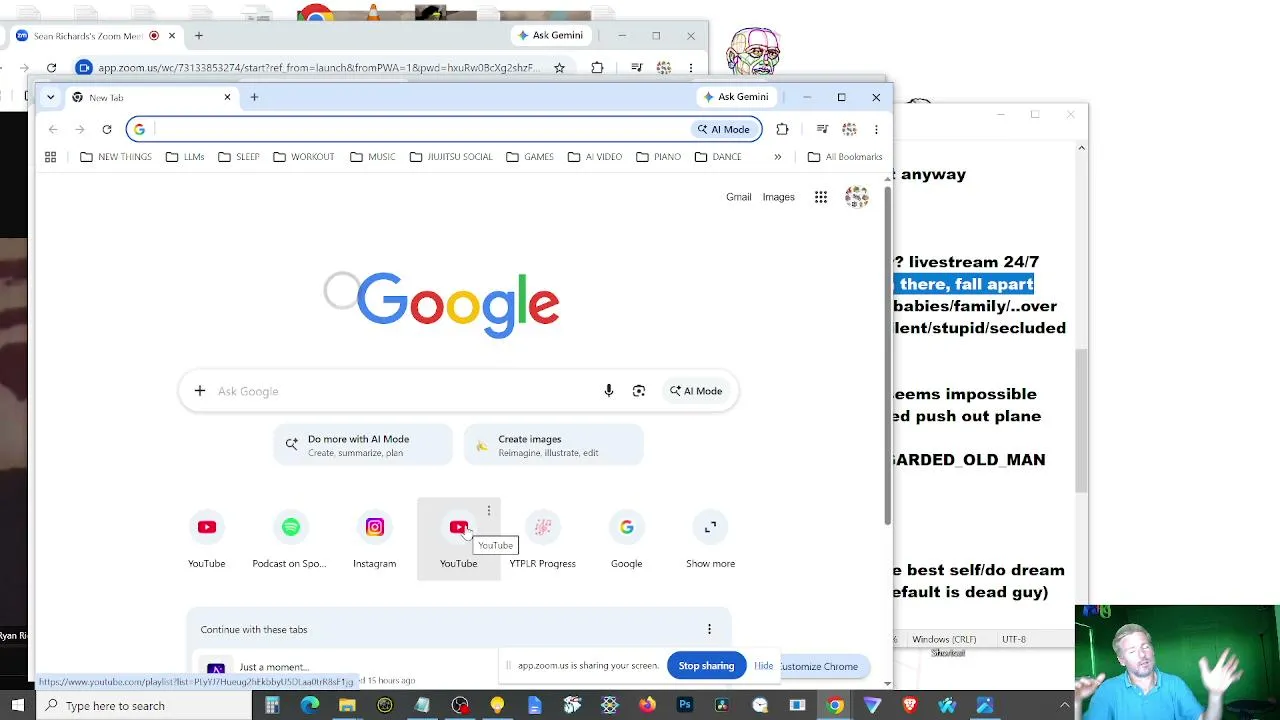This screenshot has width=1280, height=720.
Task: Click the plus icon in the search box
Action: pos(200,391)
